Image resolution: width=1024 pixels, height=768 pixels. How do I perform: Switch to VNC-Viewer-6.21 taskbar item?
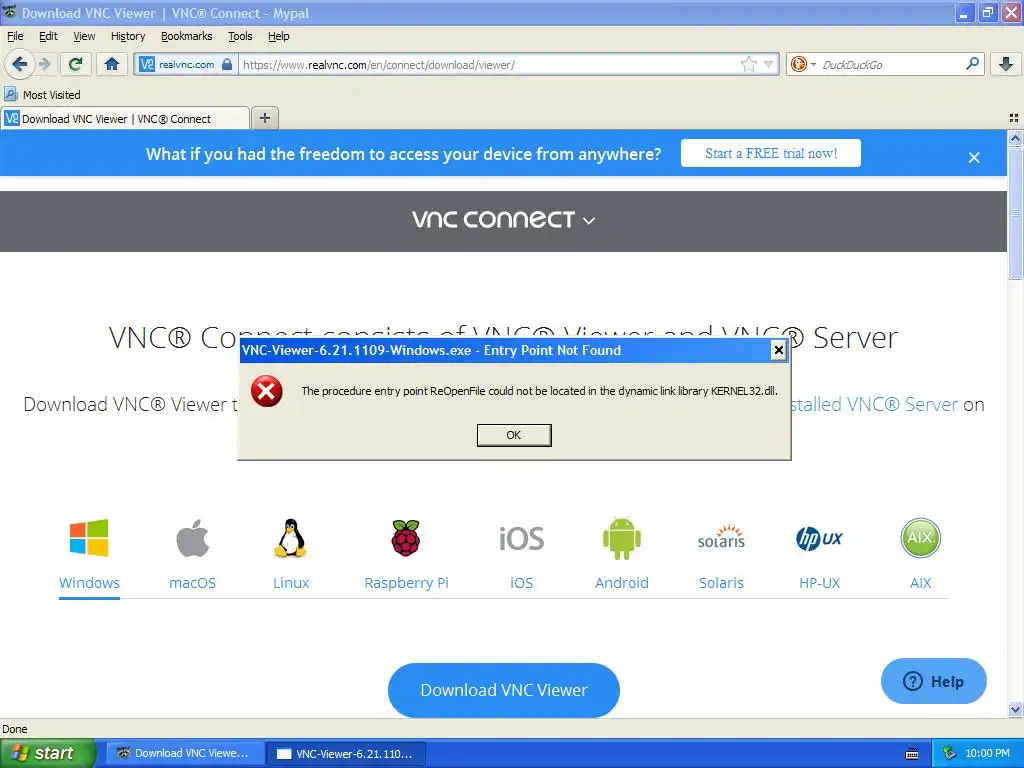[346, 754]
